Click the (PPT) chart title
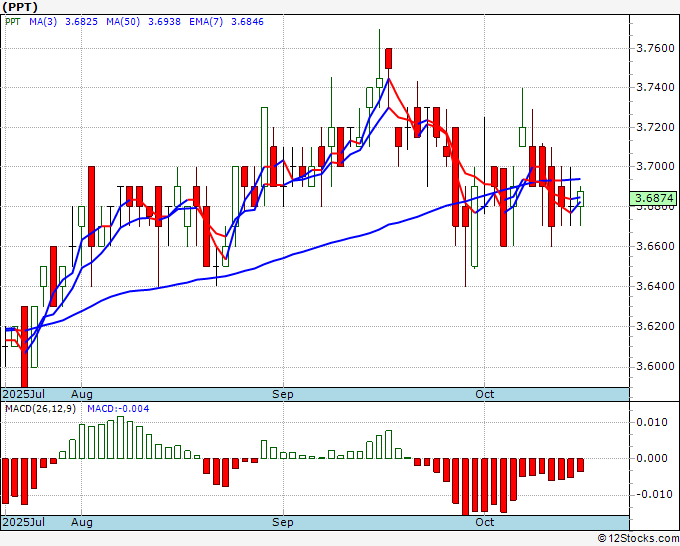This screenshot has height=546, width=680. (x=20, y=7)
